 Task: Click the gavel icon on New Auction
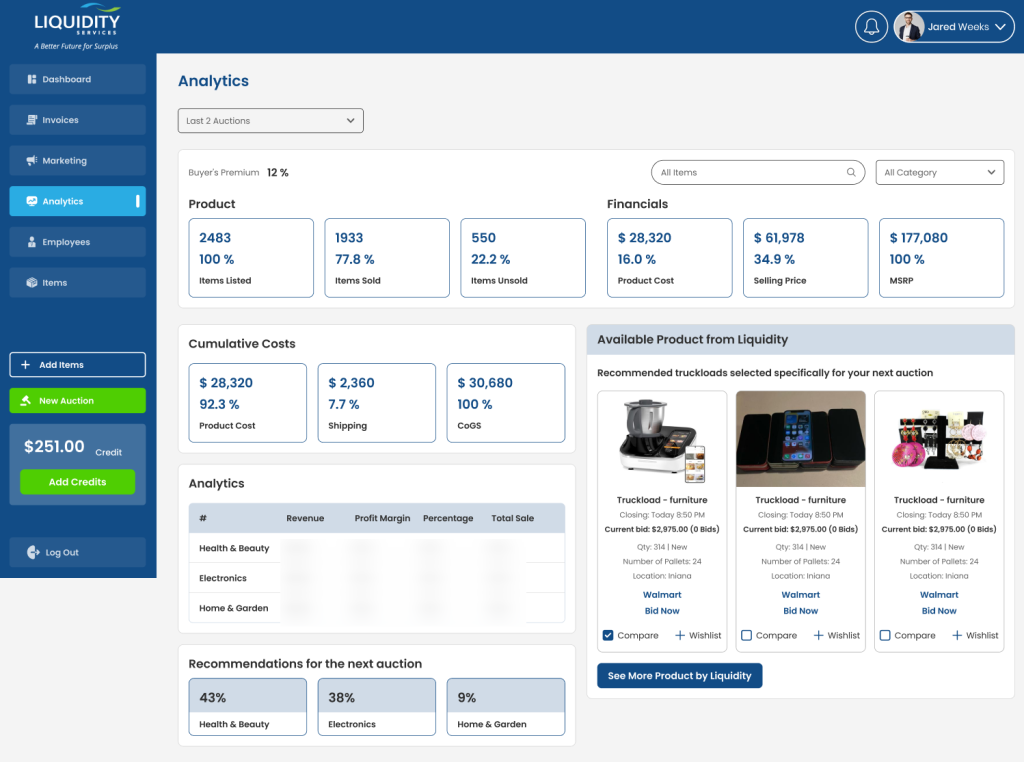coord(26,401)
